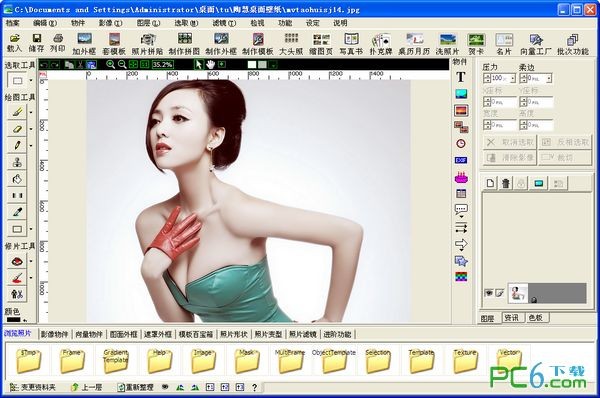Open the 向量工厂 vector factory tool
600x398 pixels.
coord(535,44)
